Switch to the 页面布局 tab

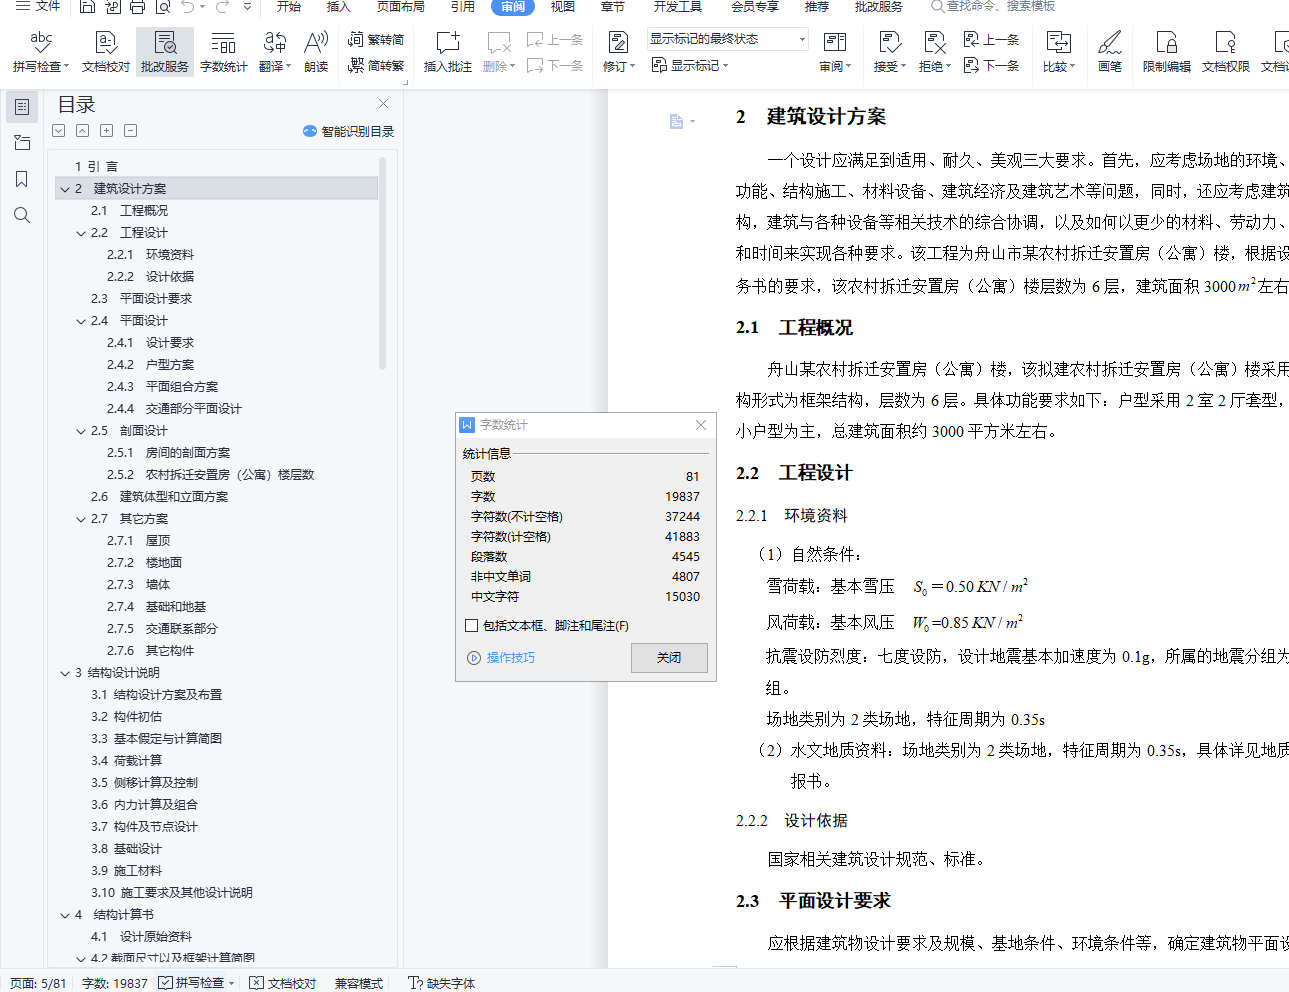(x=401, y=6)
